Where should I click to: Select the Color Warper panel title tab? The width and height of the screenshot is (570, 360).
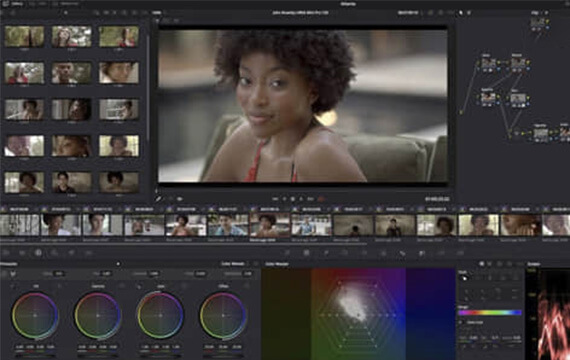coord(277,264)
